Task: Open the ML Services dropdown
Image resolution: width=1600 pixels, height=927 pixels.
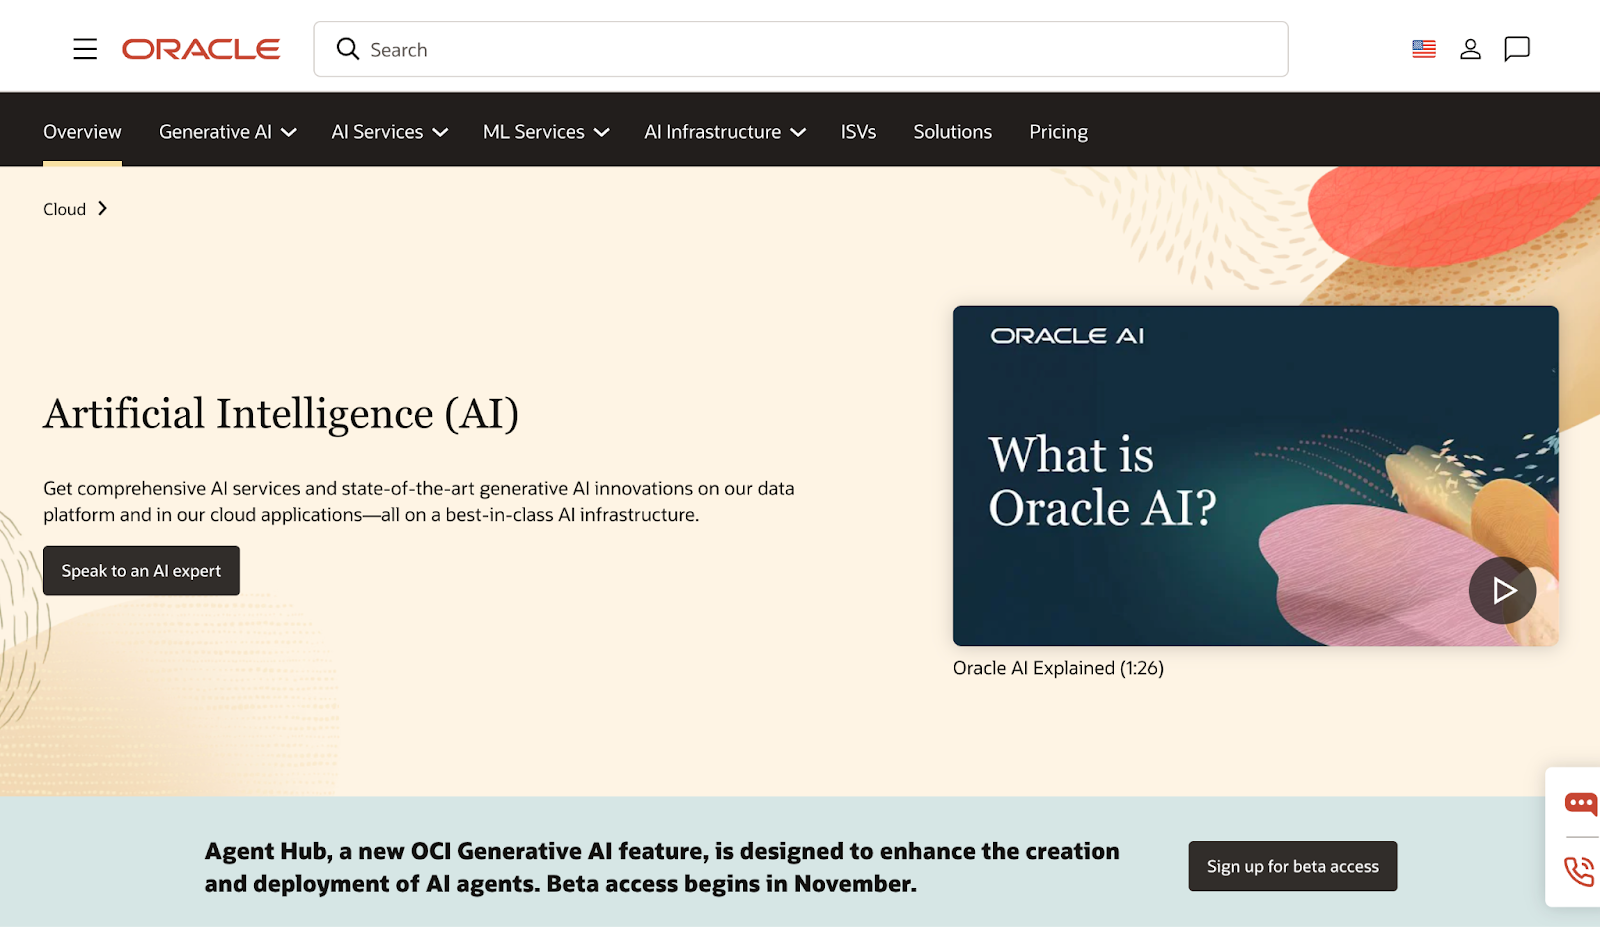Action: coord(545,131)
